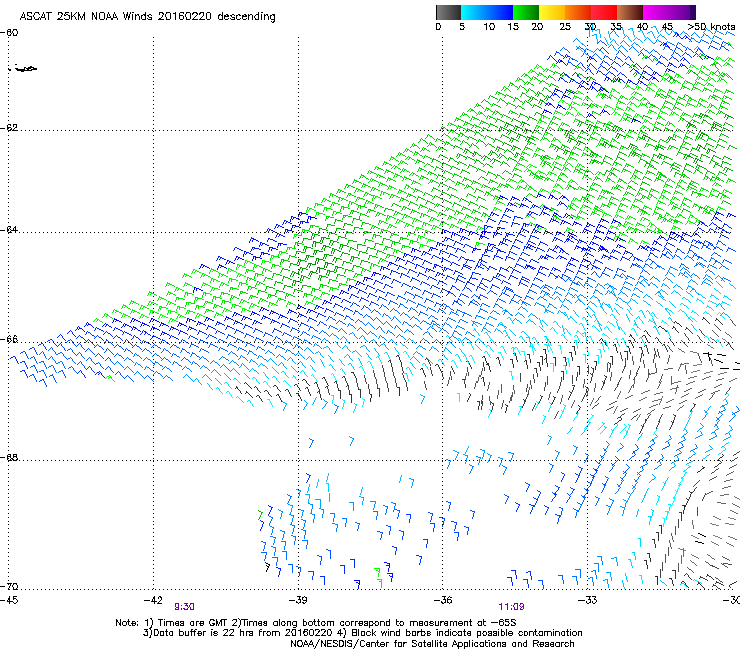Click the red 30-35 knots color segment
The width and height of the screenshot is (740, 650).
[604, 12]
